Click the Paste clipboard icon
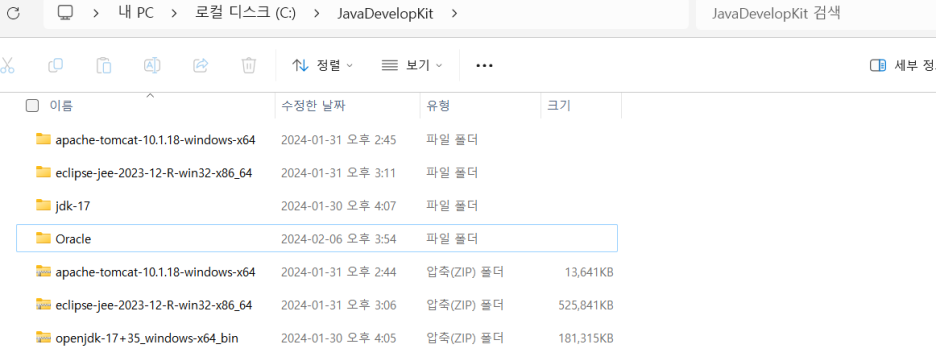Viewport: 936px width, 361px height. (104, 65)
